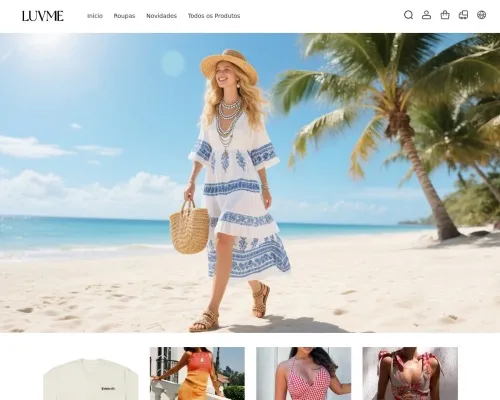Open the orange dress product thumbnail
This screenshot has height=400, width=500.
[x=197, y=374]
